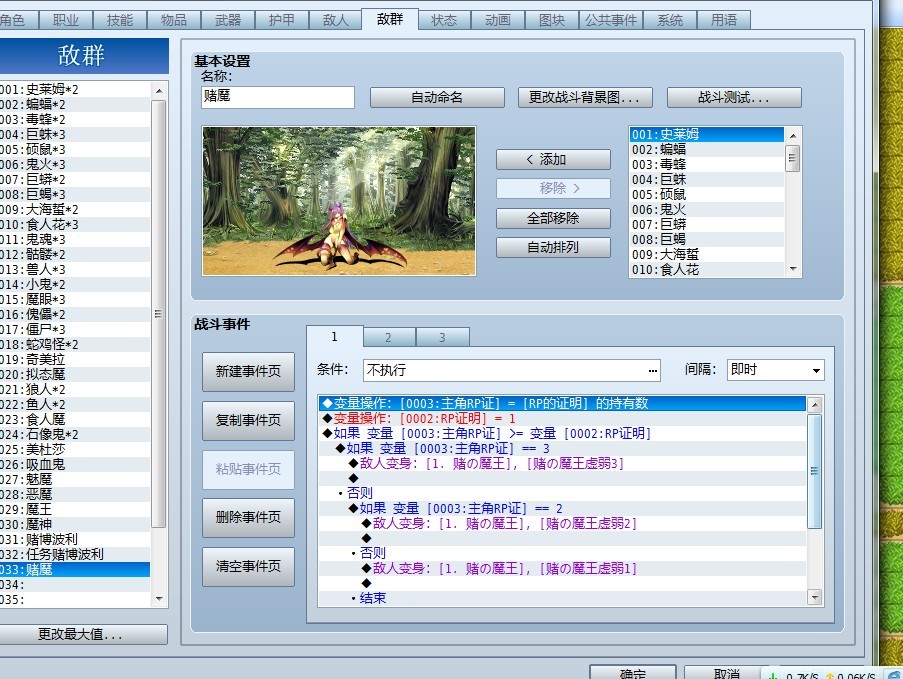Switch to the 图块 tab
The height and width of the screenshot is (679, 903).
(x=552, y=20)
